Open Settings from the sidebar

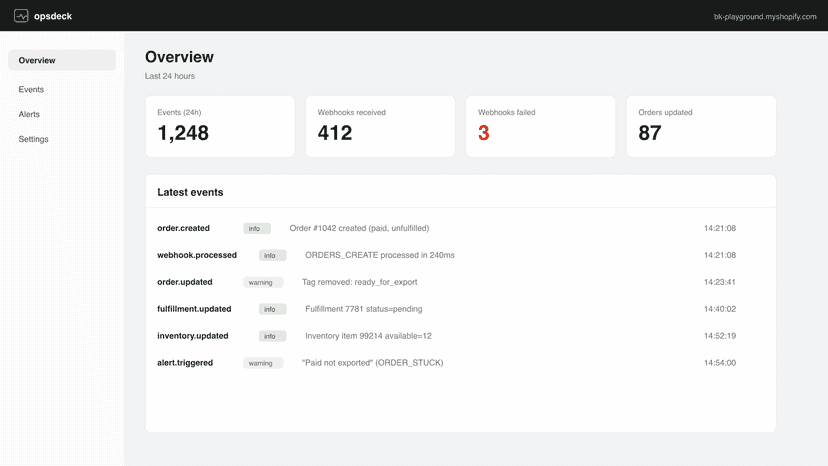pyautogui.click(x=33, y=139)
